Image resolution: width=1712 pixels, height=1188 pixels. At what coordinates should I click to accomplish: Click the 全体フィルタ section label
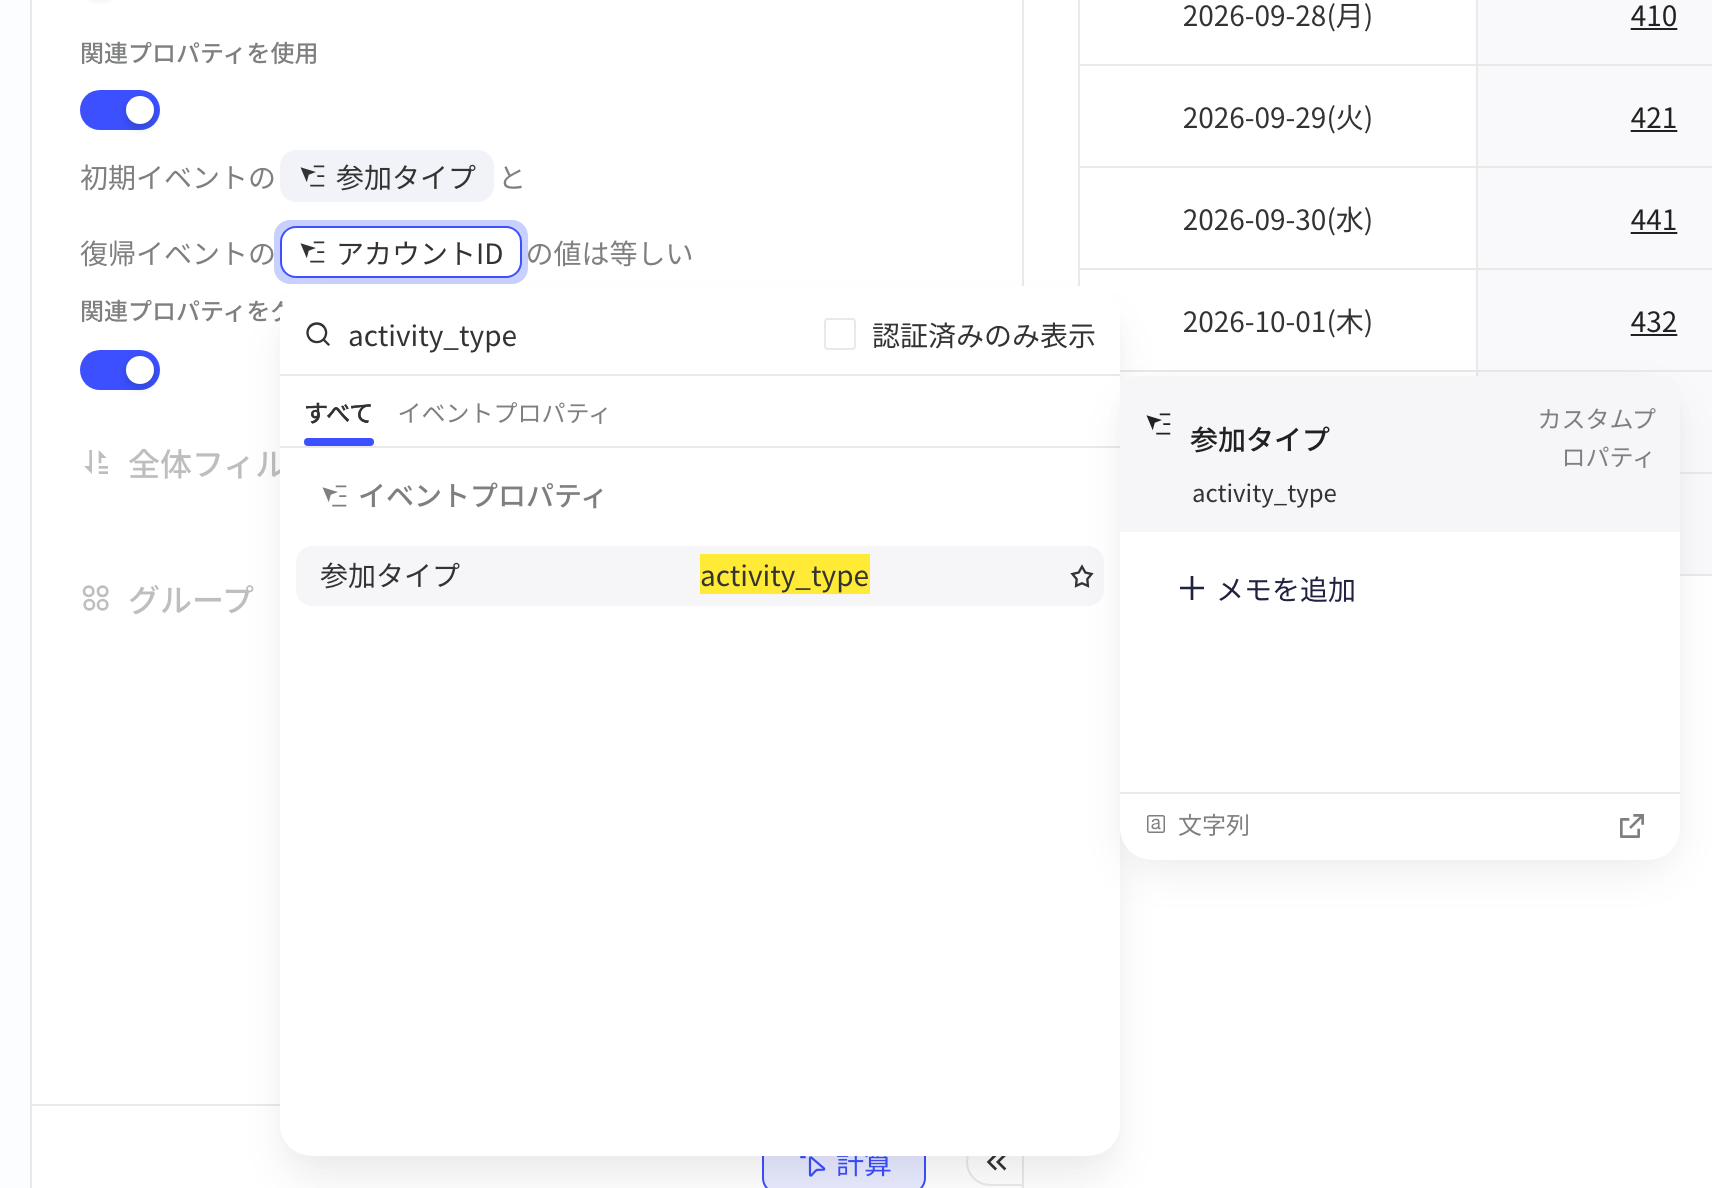(x=205, y=464)
